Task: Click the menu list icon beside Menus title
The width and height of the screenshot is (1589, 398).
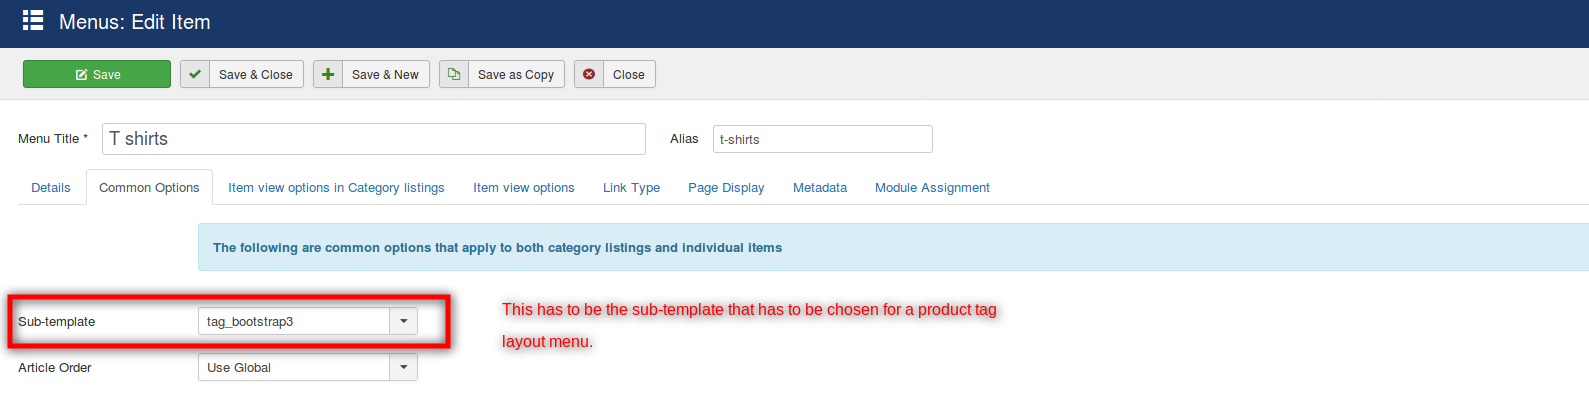Action: (33, 20)
